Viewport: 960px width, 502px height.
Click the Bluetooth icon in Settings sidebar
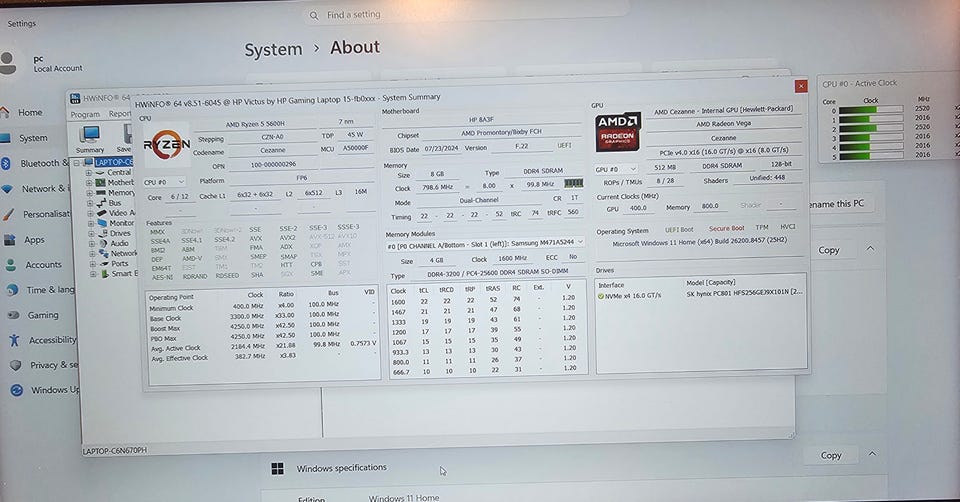[x=6, y=163]
